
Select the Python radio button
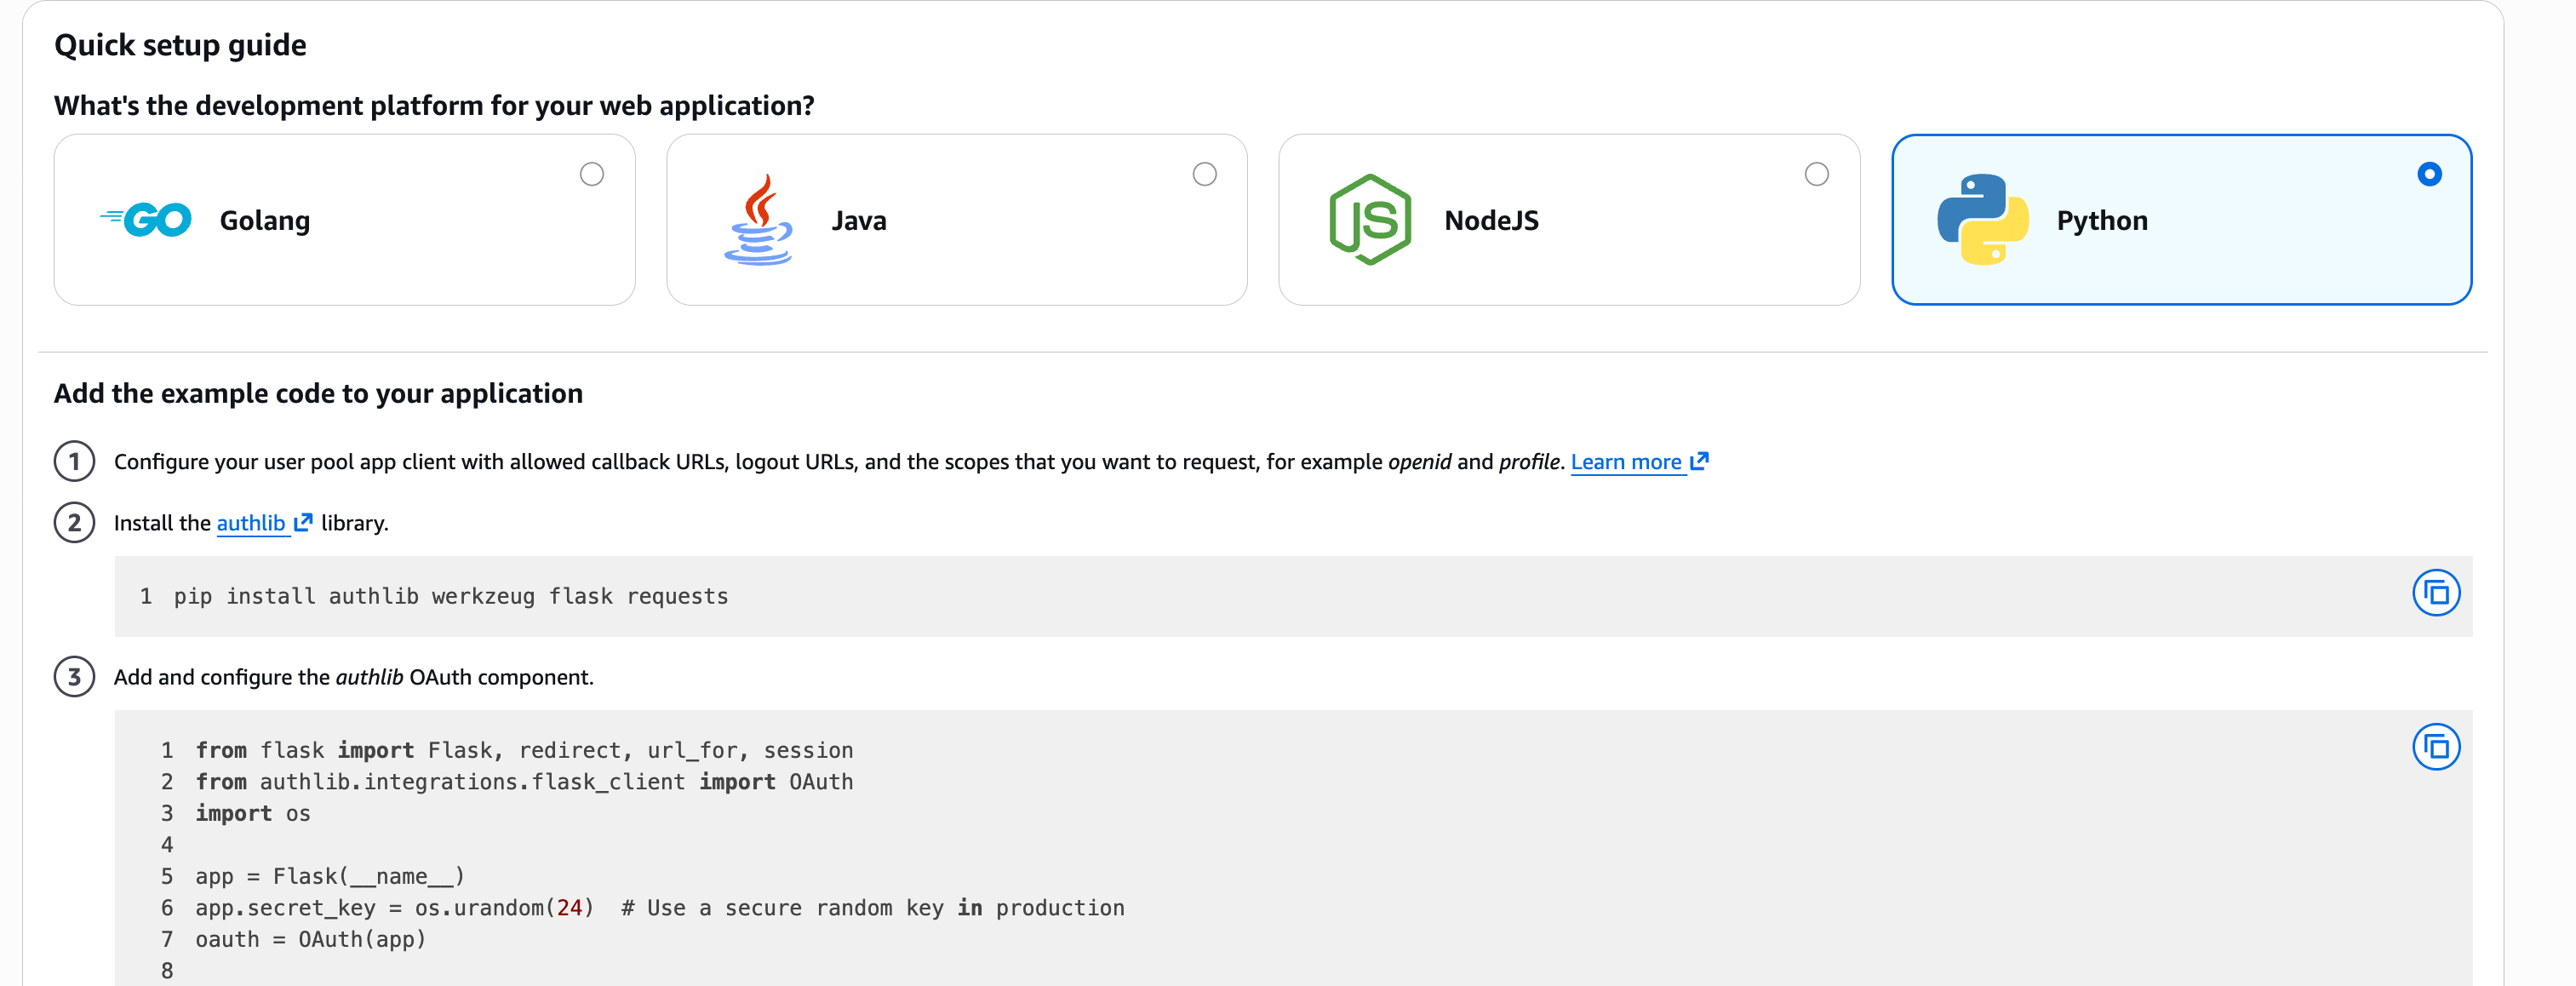(2429, 175)
